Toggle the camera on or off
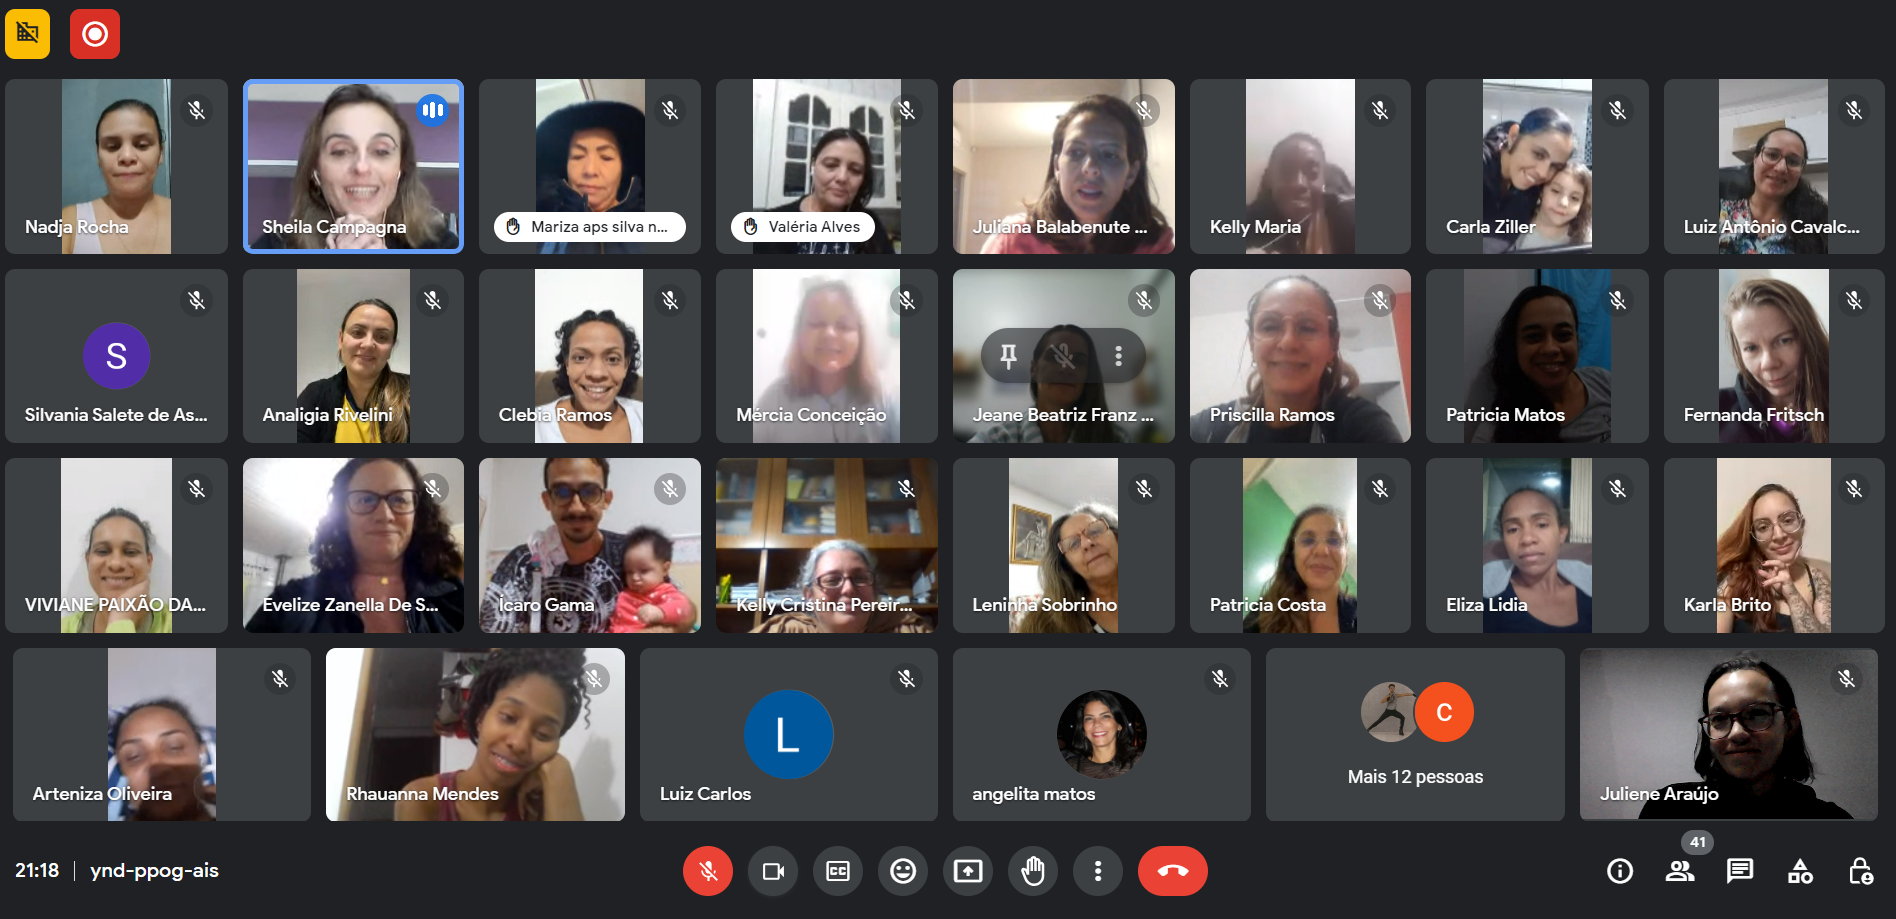Image resolution: width=1896 pixels, height=919 pixels. coord(773,871)
